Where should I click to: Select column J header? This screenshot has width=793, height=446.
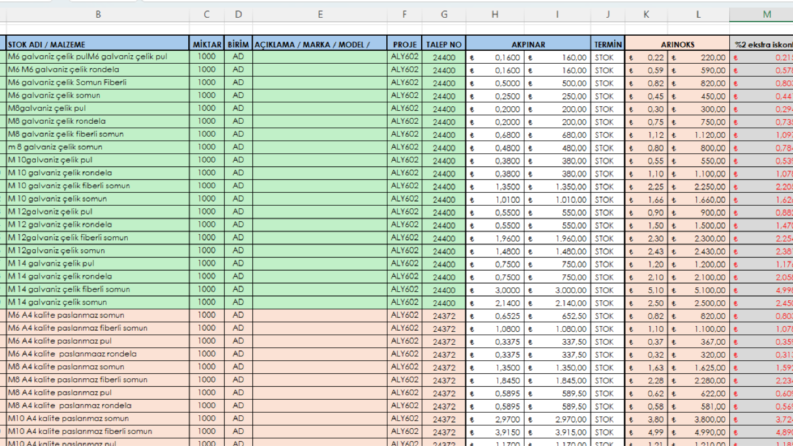(x=607, y=15)
